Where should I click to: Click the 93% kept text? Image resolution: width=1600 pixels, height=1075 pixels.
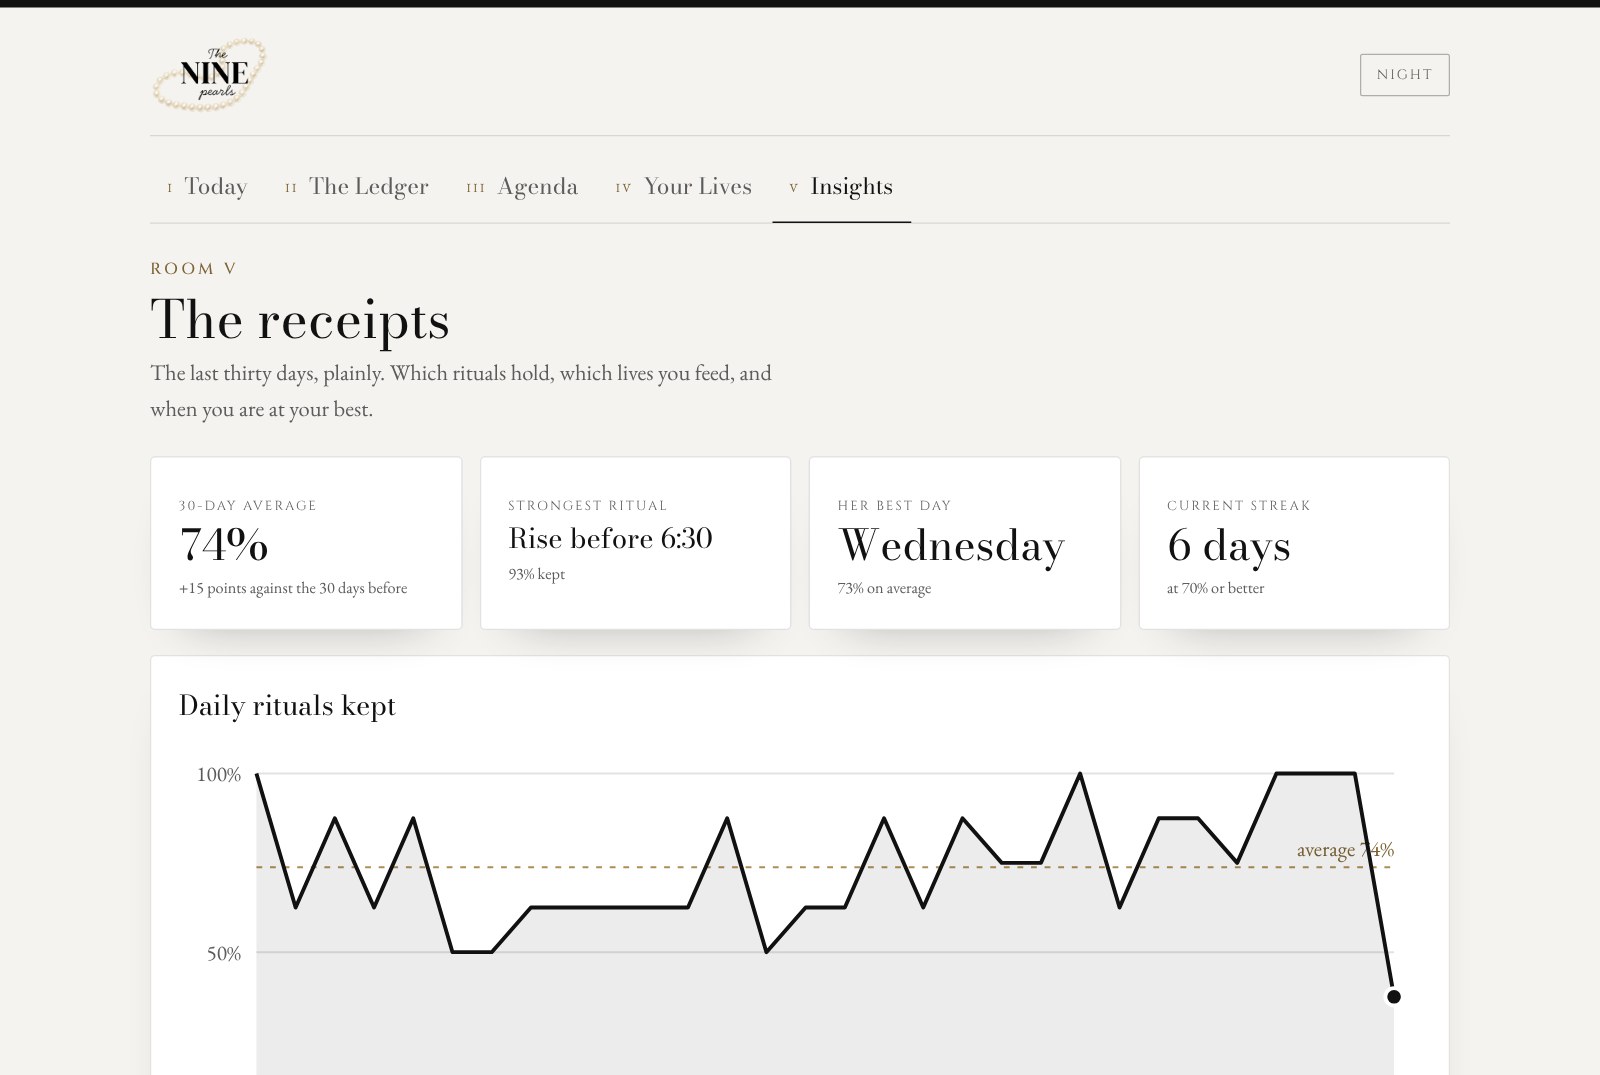tap(536, 575)
